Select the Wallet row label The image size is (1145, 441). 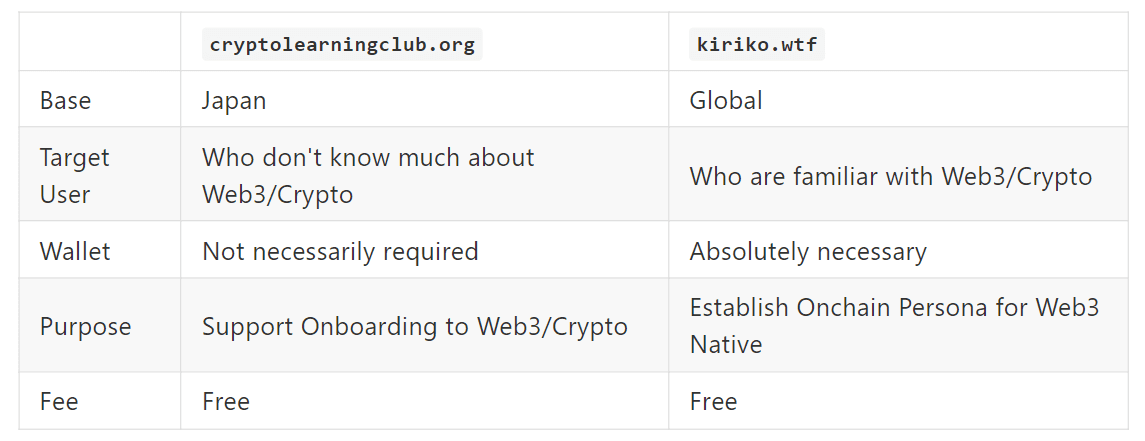pyautogui.click(x=74, y=251)
